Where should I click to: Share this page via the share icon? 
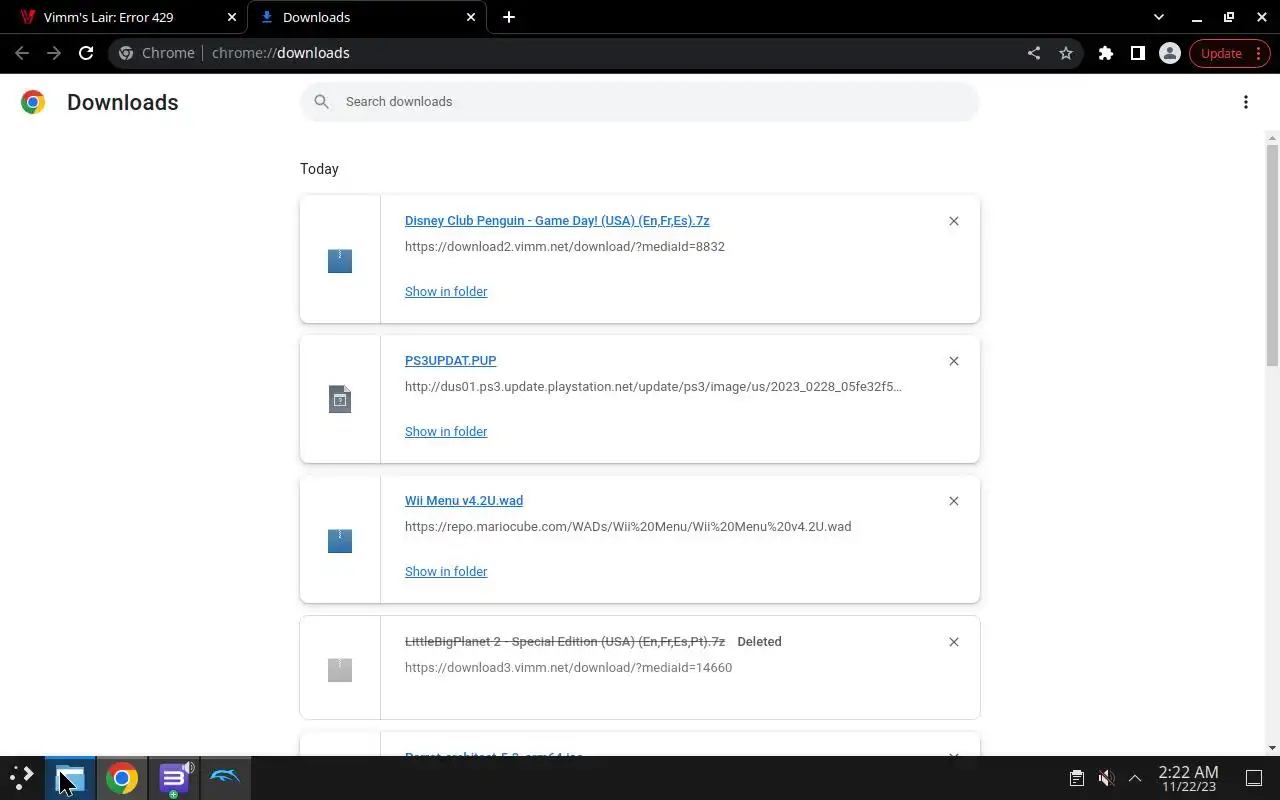(1034, 53)
